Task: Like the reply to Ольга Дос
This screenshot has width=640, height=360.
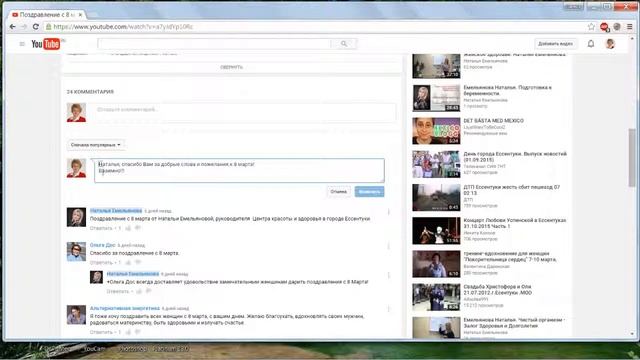Action: coord(139,291)
